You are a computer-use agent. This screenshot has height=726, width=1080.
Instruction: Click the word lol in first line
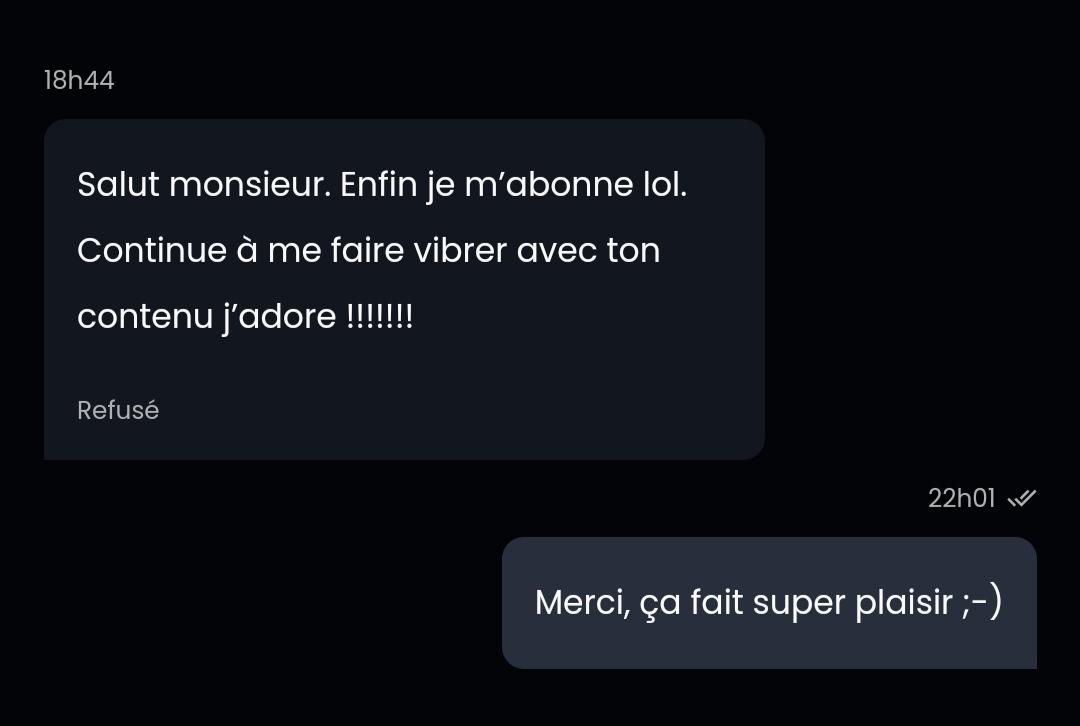(665, 185)
